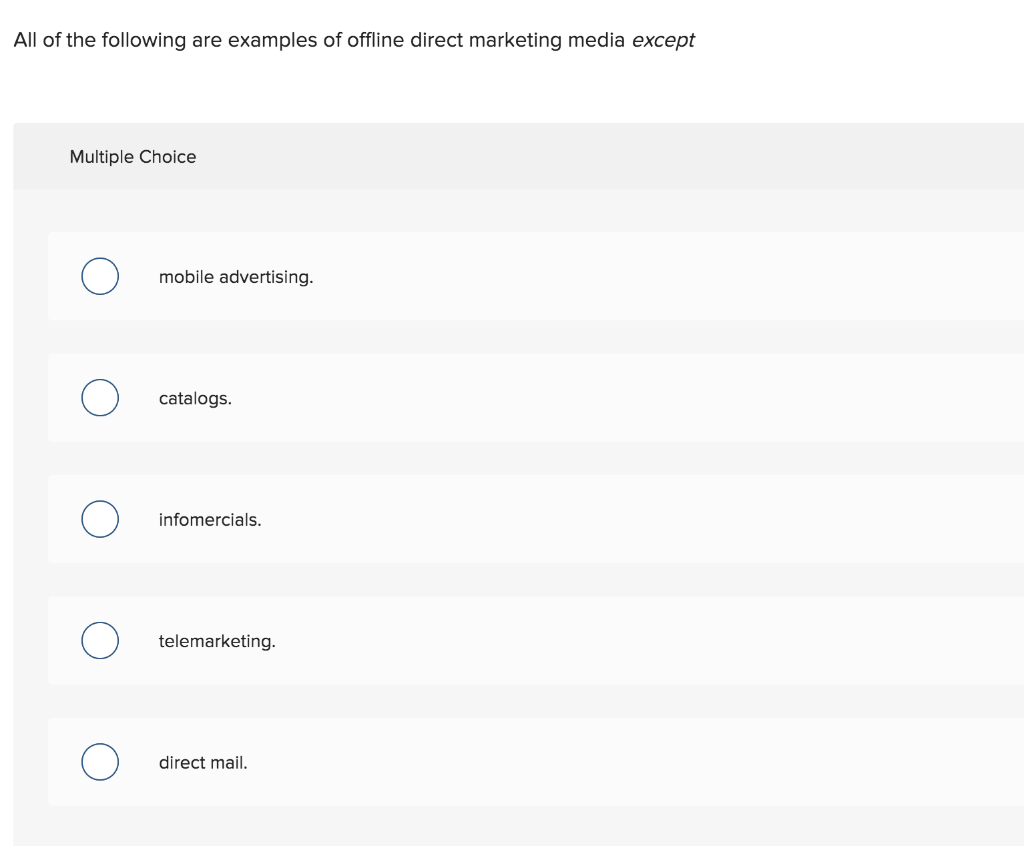
Task: Click the italicized word except
Action: 664,40
